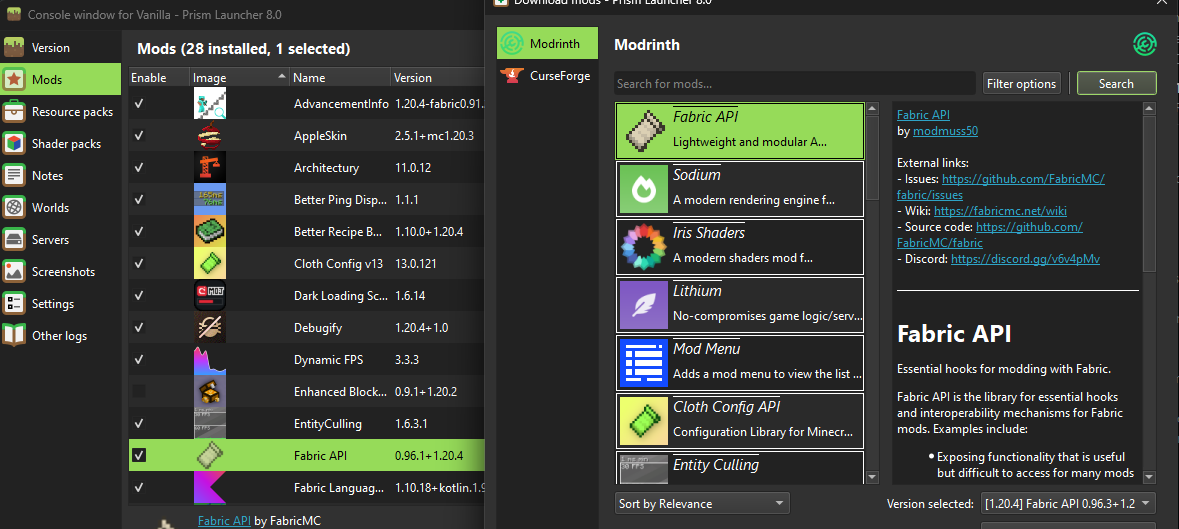Screen dimensions: 1179x529
Task: Sort mods by Image column header
Action: click(x=239, y=77)
